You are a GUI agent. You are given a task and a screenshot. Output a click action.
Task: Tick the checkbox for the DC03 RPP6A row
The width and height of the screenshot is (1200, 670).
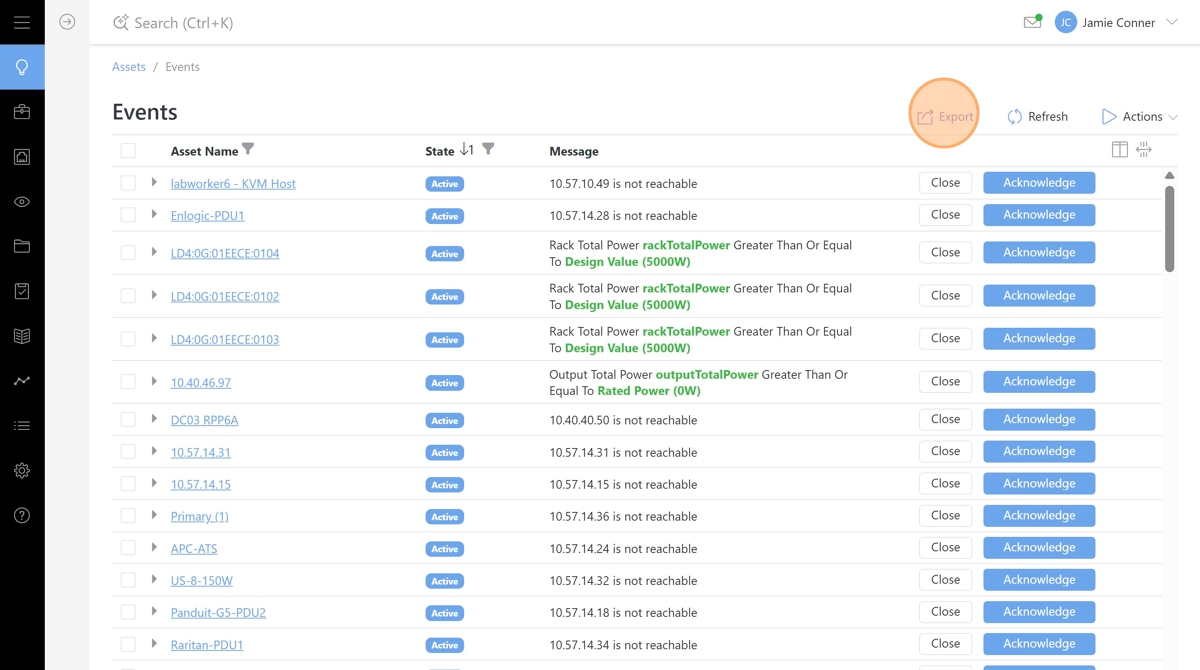pos(128,420)
